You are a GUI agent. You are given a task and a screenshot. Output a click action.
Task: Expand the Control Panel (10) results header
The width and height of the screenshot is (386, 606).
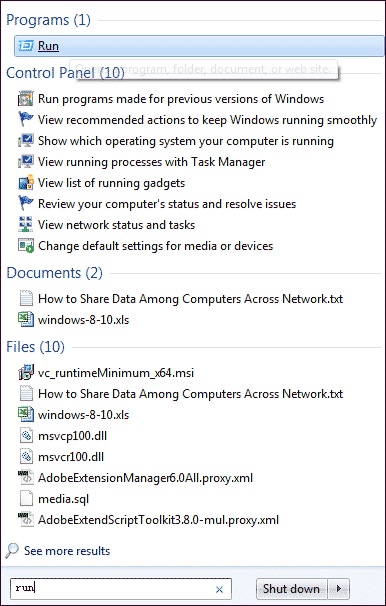tap(65, 73)
